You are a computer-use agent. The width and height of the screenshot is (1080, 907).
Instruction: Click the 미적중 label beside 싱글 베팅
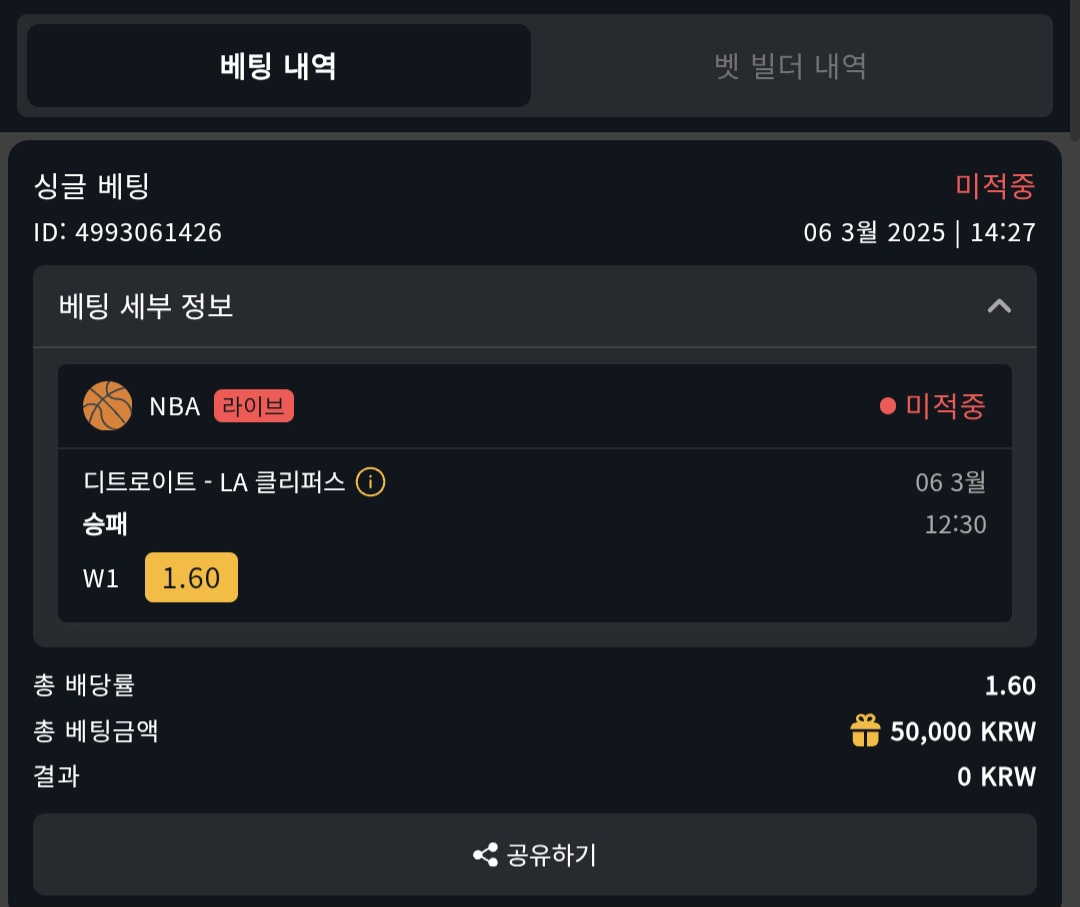point(994,186)
